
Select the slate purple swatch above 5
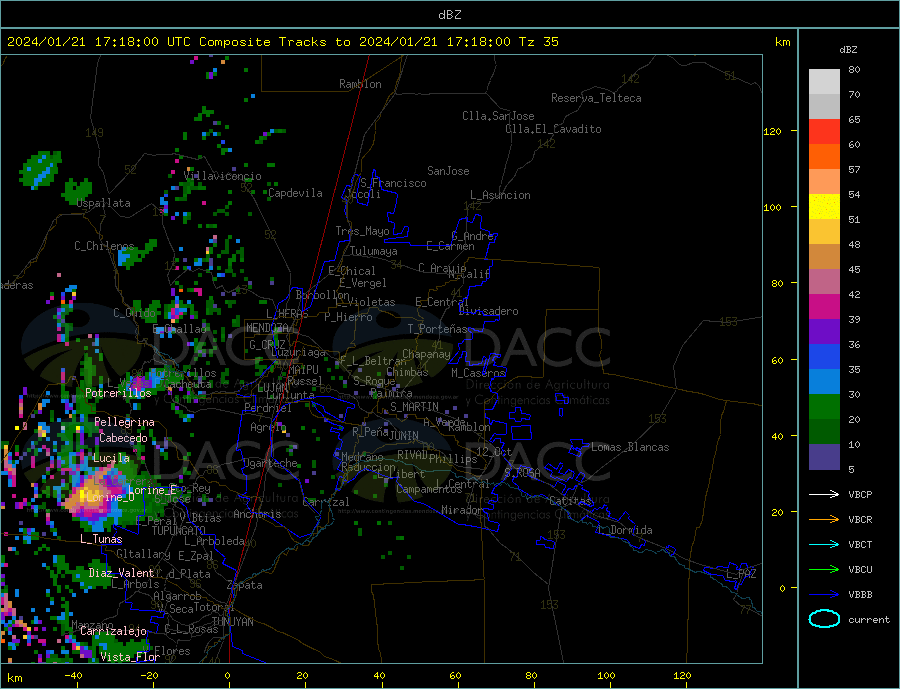click(824, 456)
